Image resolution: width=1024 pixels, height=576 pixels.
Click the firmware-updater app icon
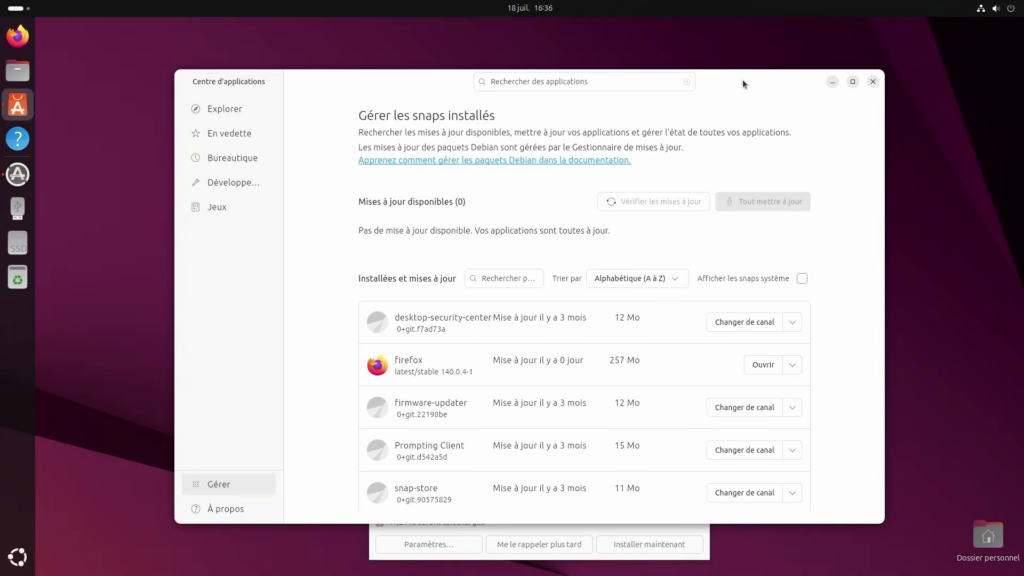pos(377,407)
